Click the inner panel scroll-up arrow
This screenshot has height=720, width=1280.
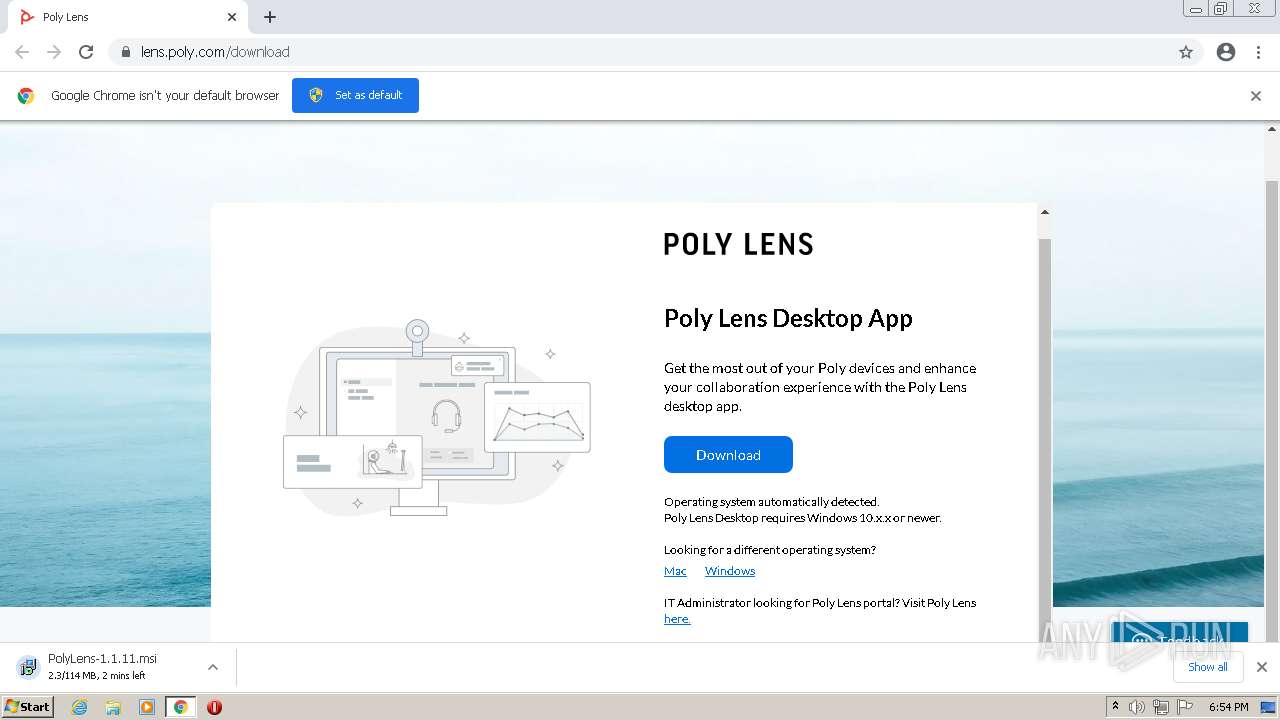[1044, 212]
